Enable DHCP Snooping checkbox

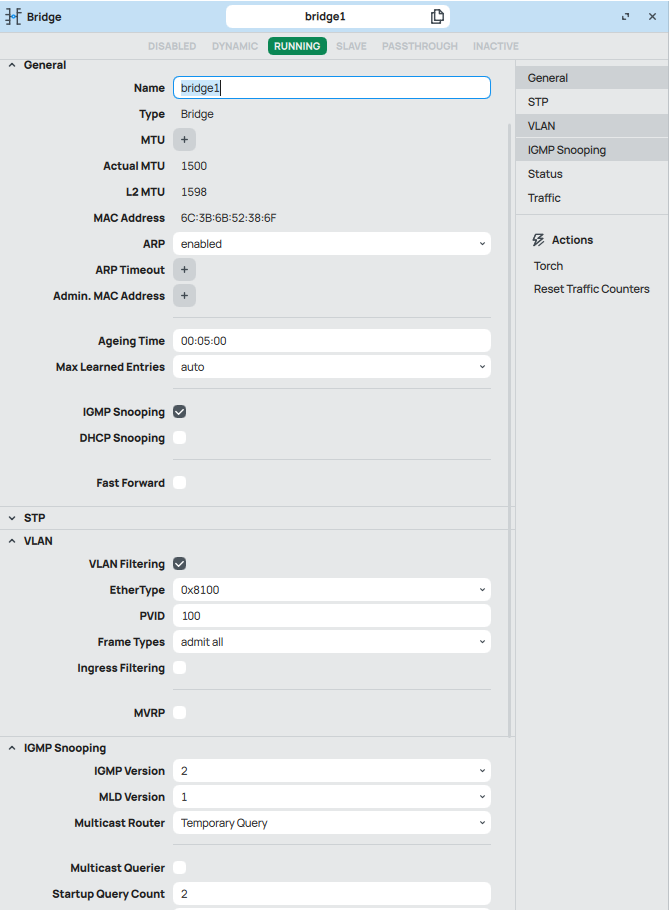(x=180, y=438)
